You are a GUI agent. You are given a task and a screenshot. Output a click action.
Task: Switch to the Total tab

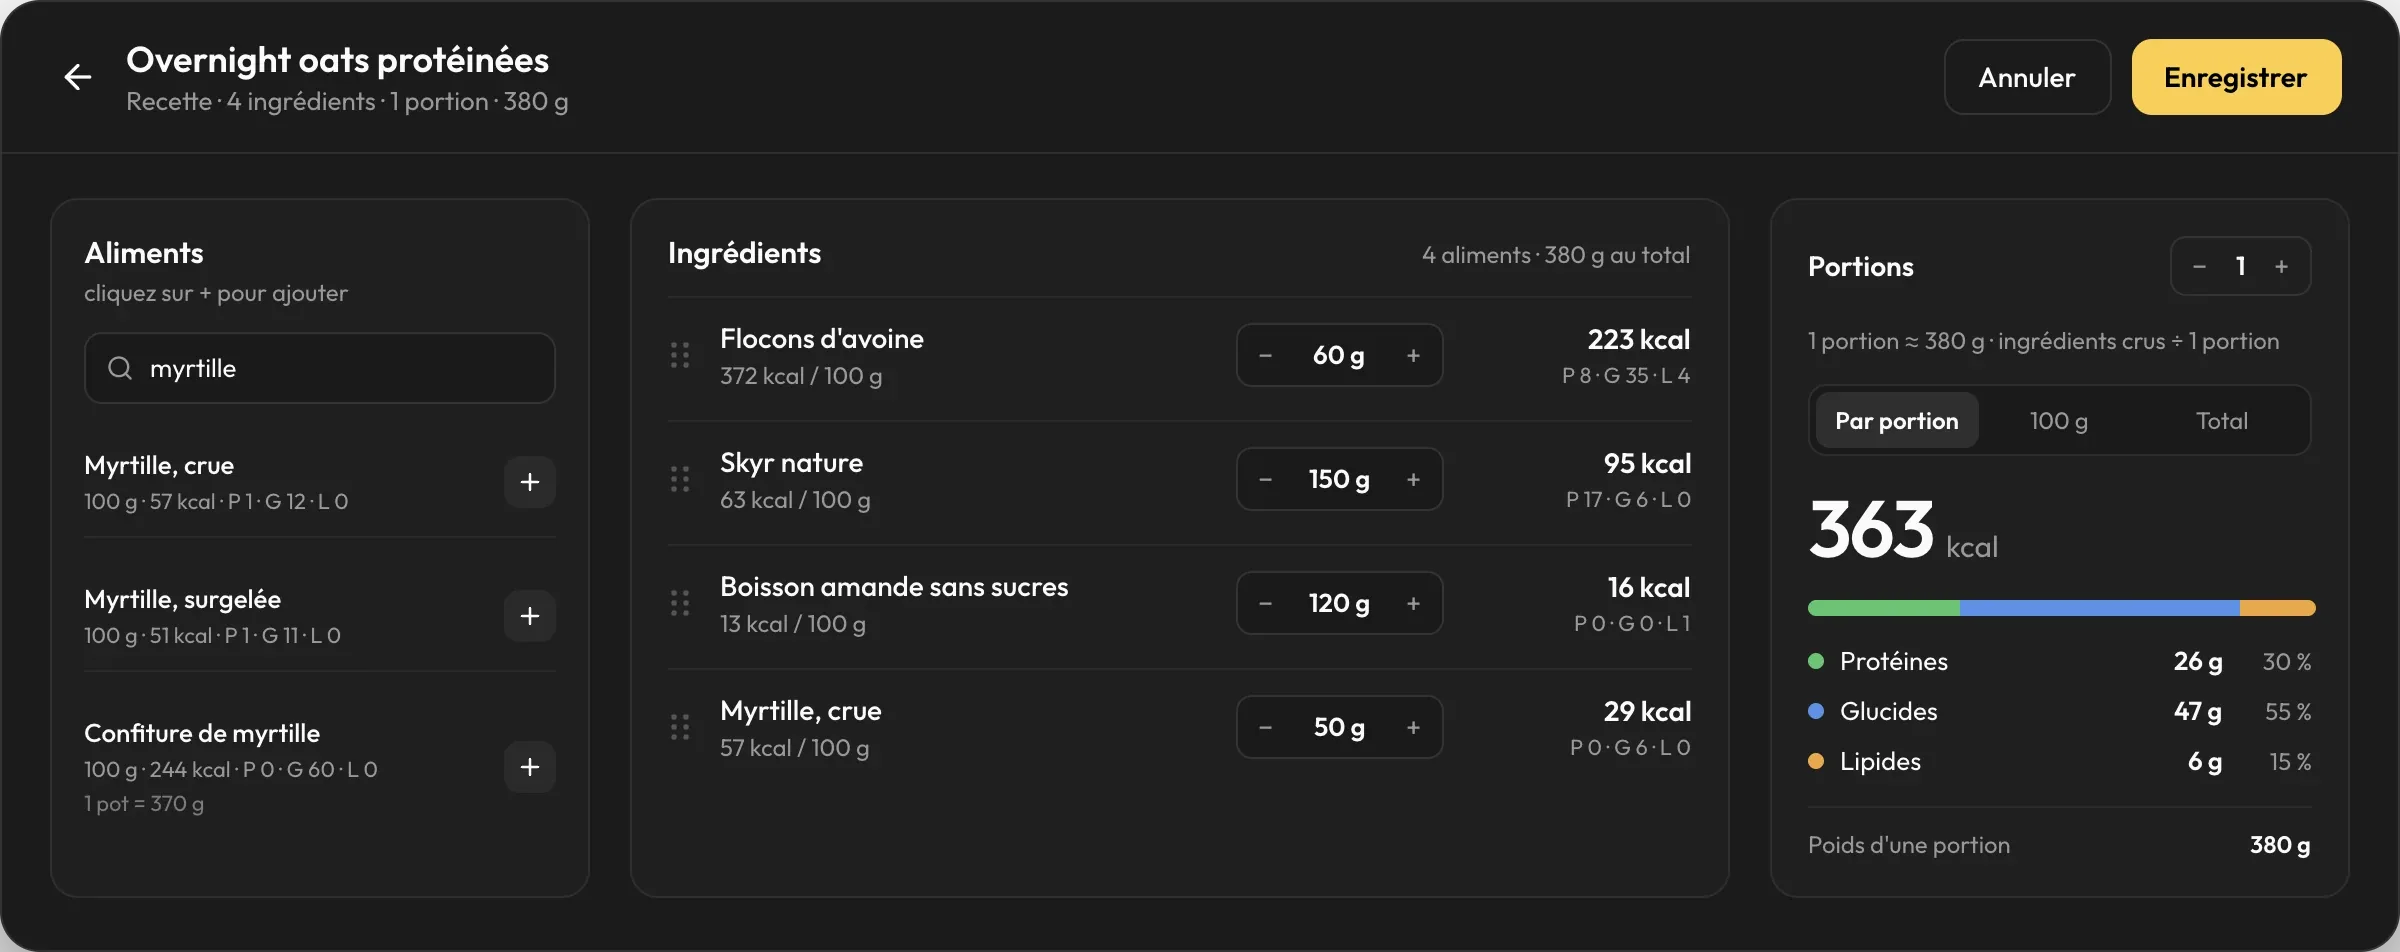coord(2221,420)
